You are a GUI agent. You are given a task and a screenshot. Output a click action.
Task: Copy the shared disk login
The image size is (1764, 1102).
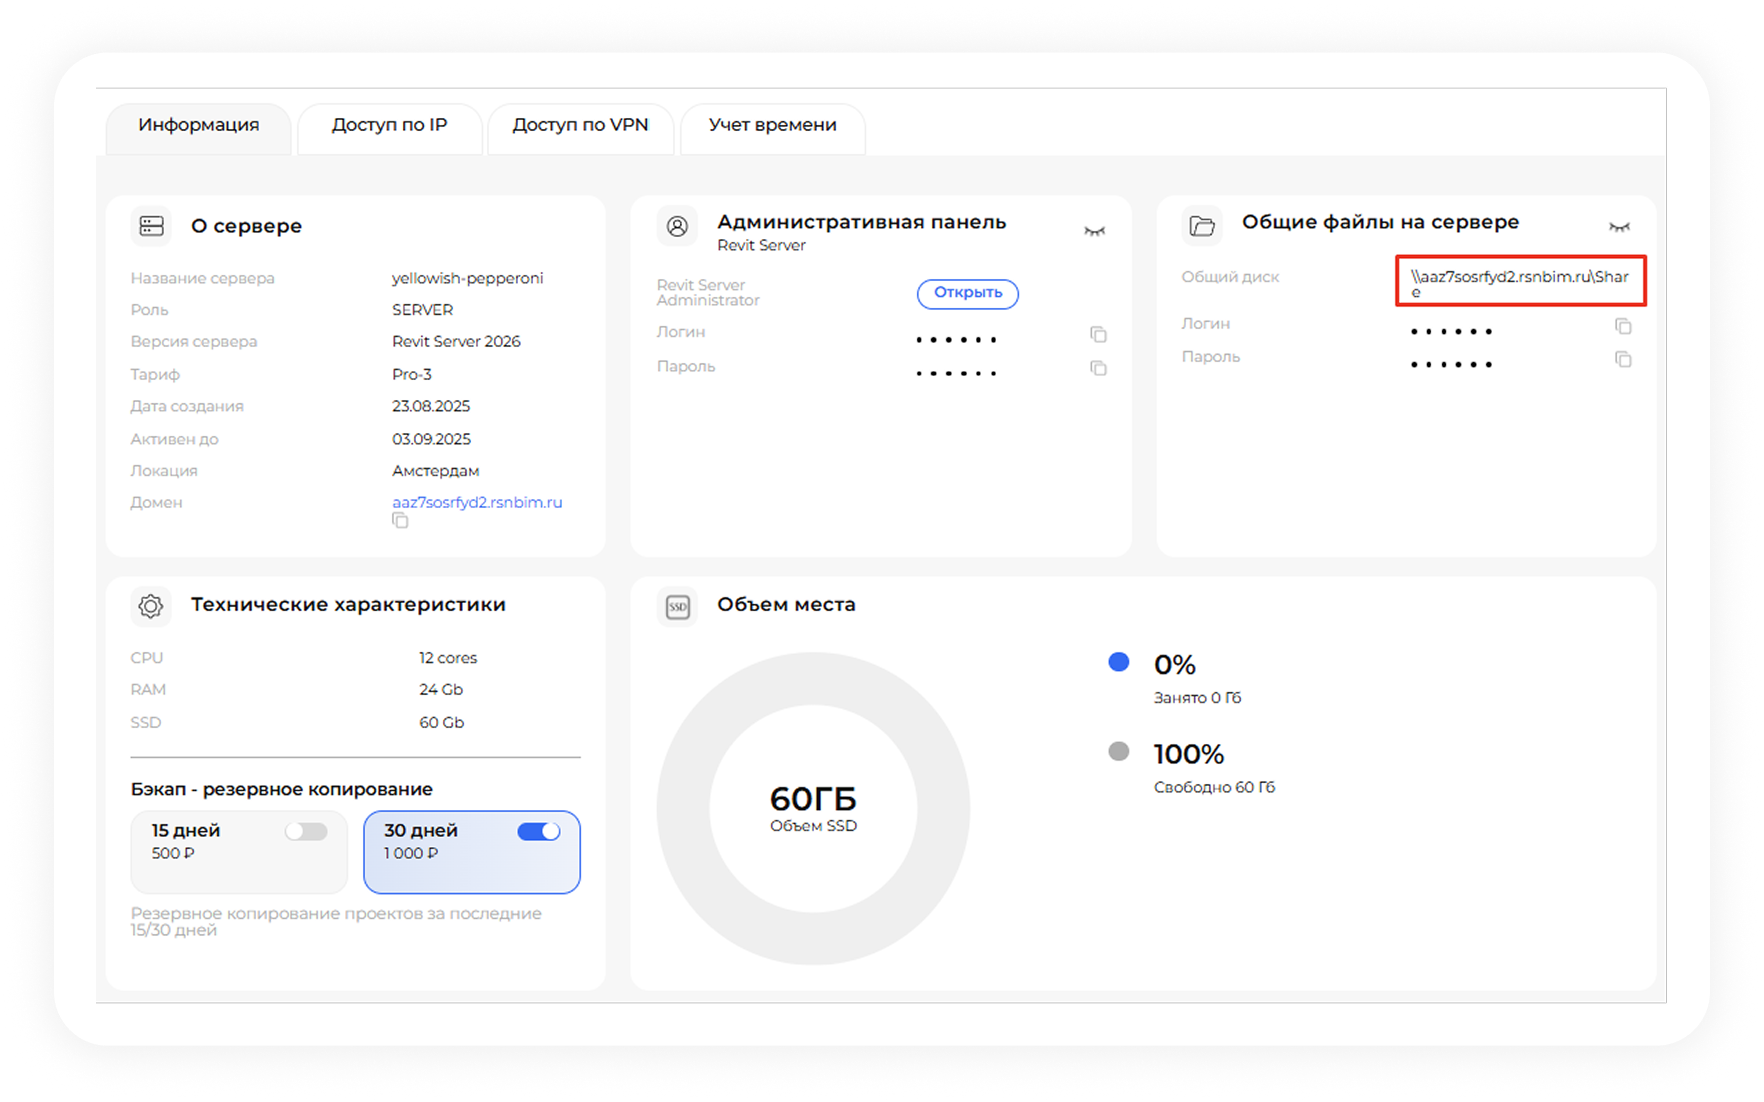pos(1623,326)
